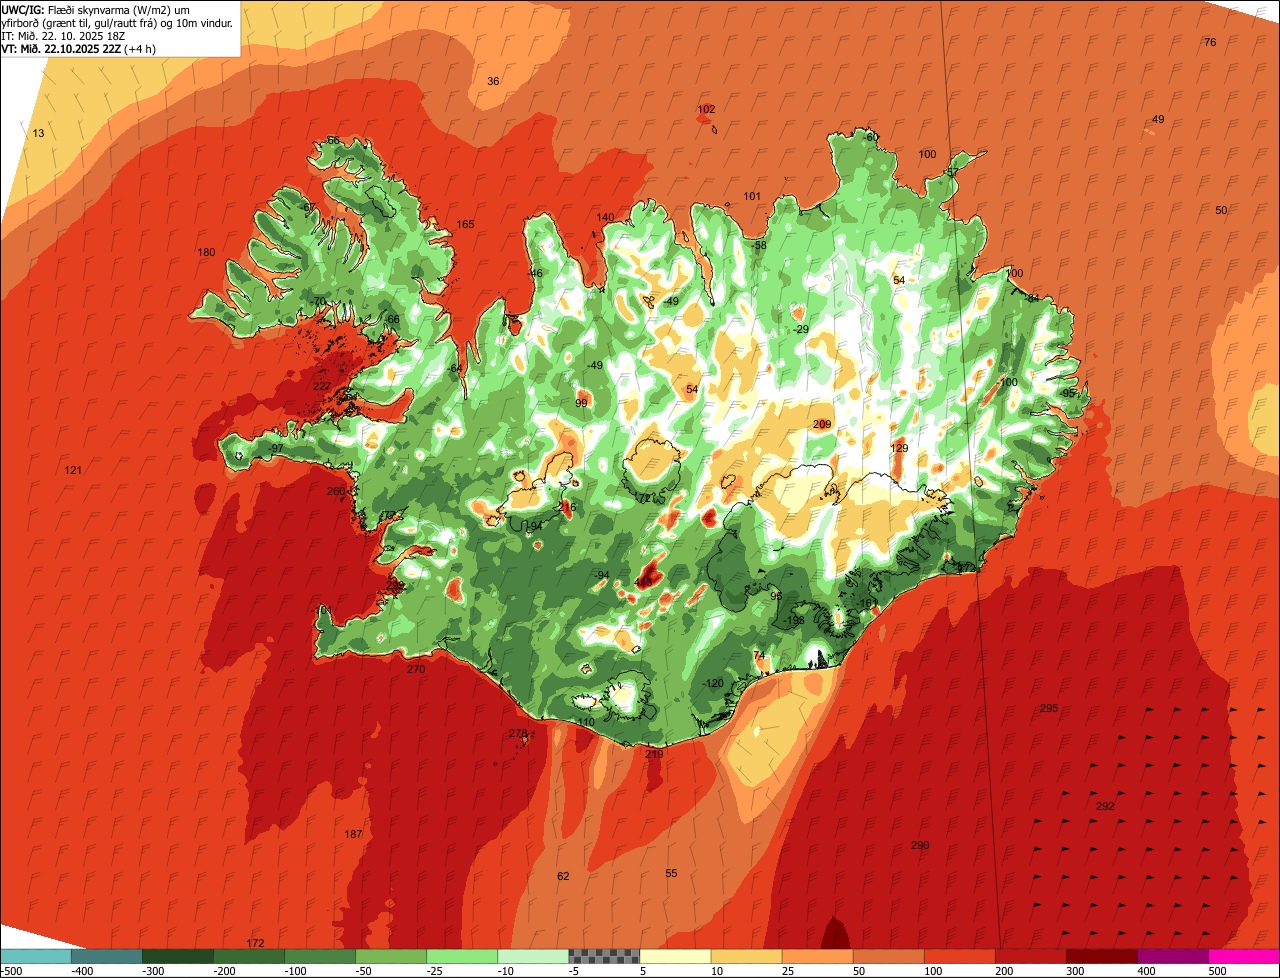Click the map value -29 in northeast Iceland
Screen dimensions: 1280x978
pyautogui.click(x=801, y=329)
